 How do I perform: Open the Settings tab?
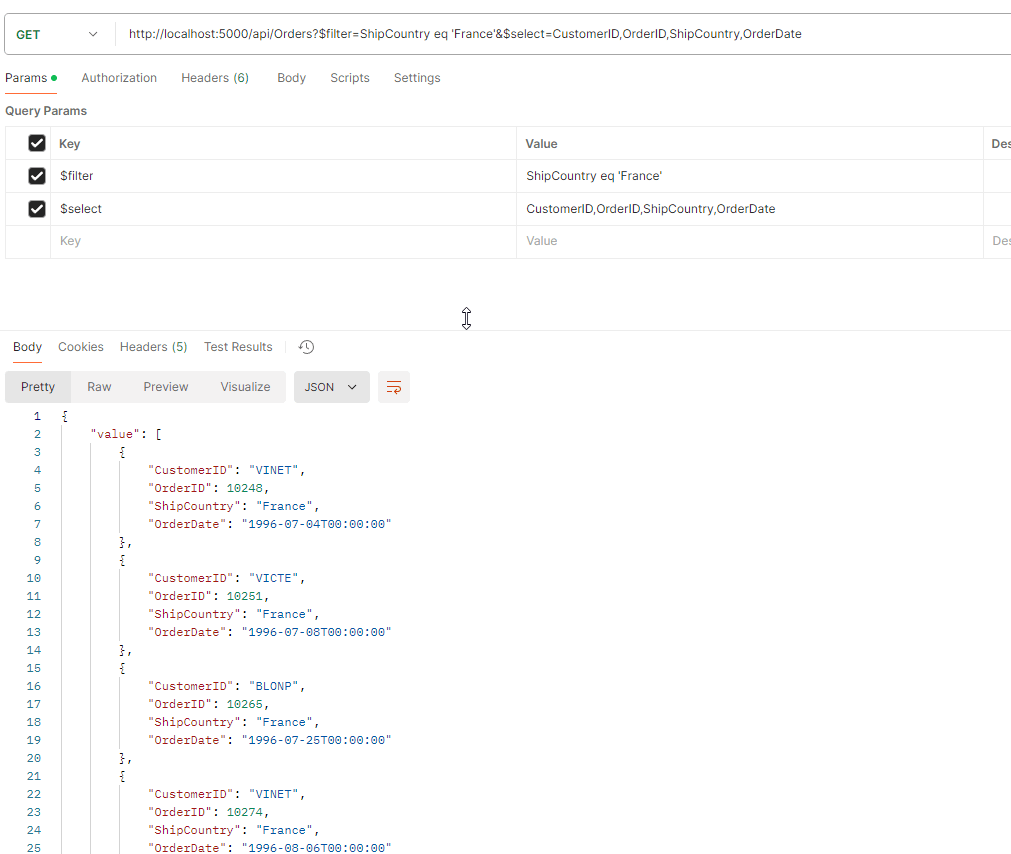tap(417, 78)
